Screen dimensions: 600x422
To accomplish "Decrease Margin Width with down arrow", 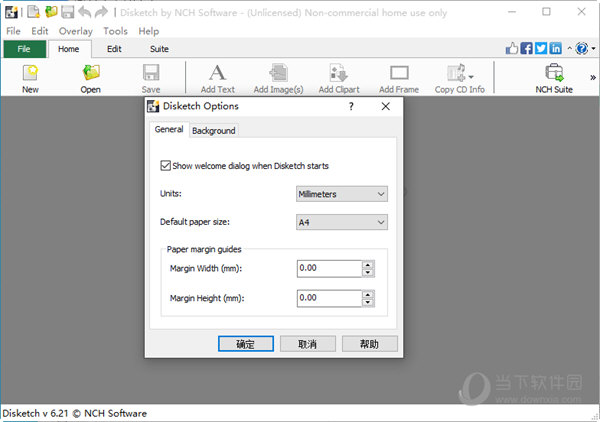I will [368, 272].
